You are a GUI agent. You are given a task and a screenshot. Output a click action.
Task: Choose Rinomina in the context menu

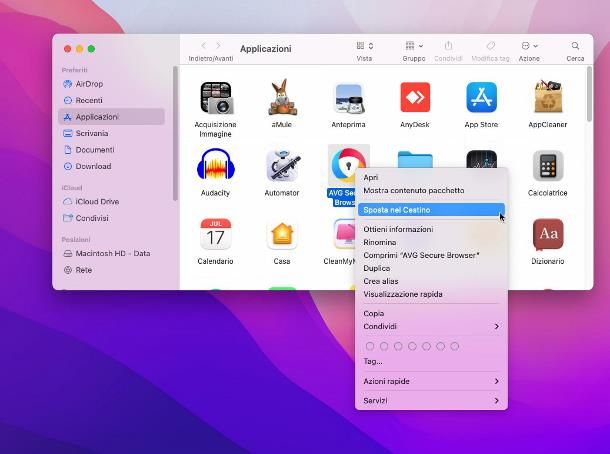431,242
